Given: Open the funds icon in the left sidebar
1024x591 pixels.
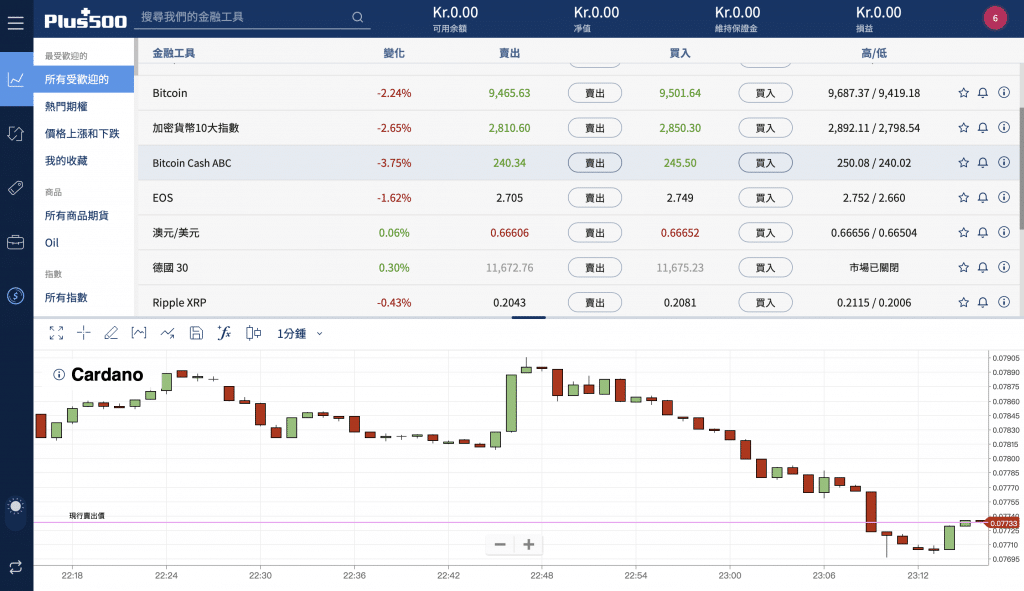Looking at the screenshot, I should [x=15, y=297].
